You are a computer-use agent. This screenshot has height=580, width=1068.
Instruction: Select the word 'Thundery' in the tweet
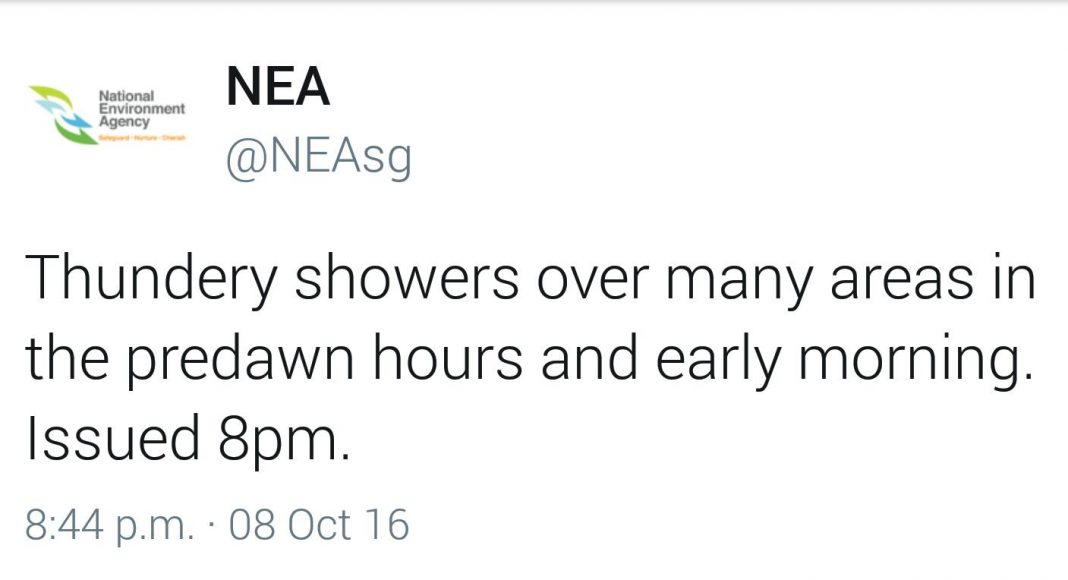click(x=151, y=280)
